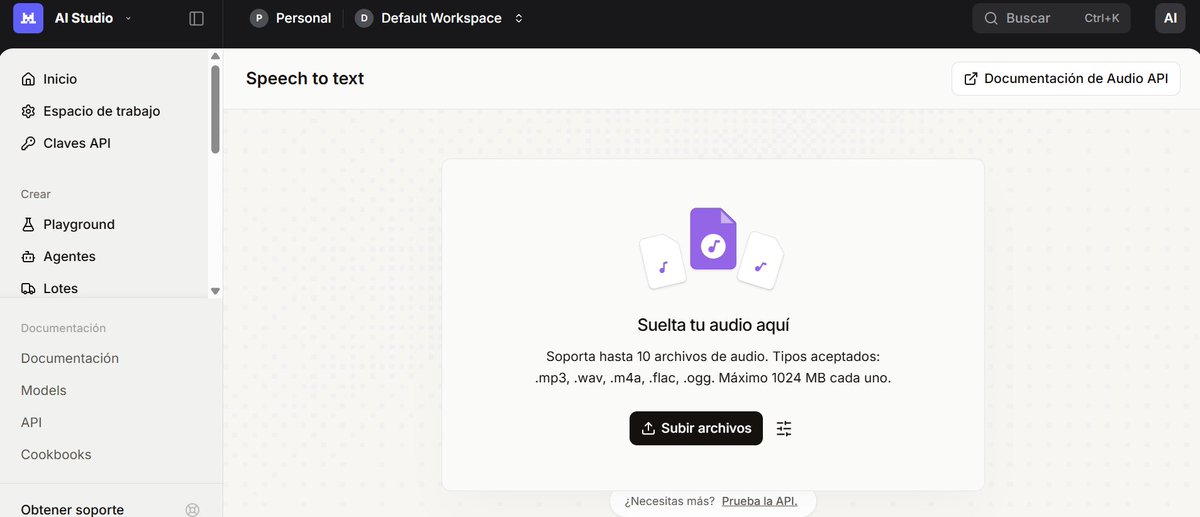
Task: Open the Documentación link in the sidebar
Action: (70, 358)
